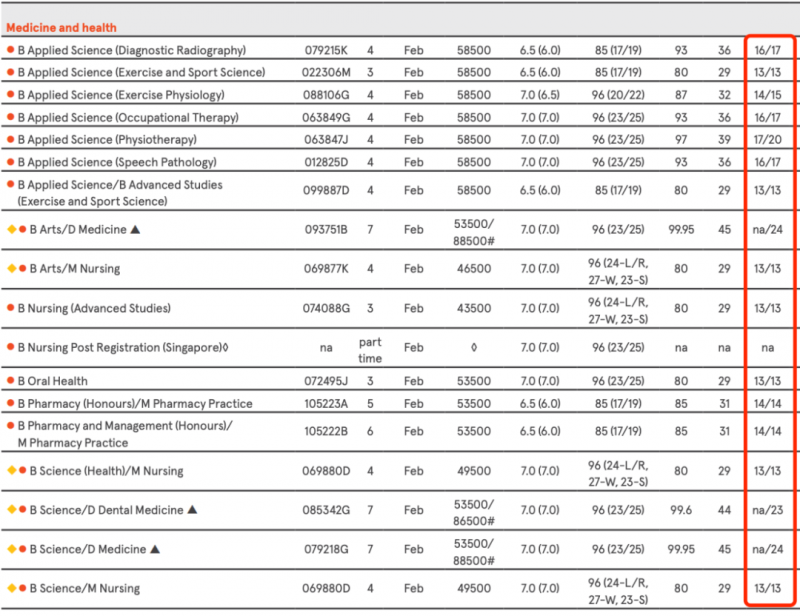Viewport: 800px width, 616px height.
Task: Select B Applied Science/B Advanced Studies course name
Action: [x=120, y=193]
